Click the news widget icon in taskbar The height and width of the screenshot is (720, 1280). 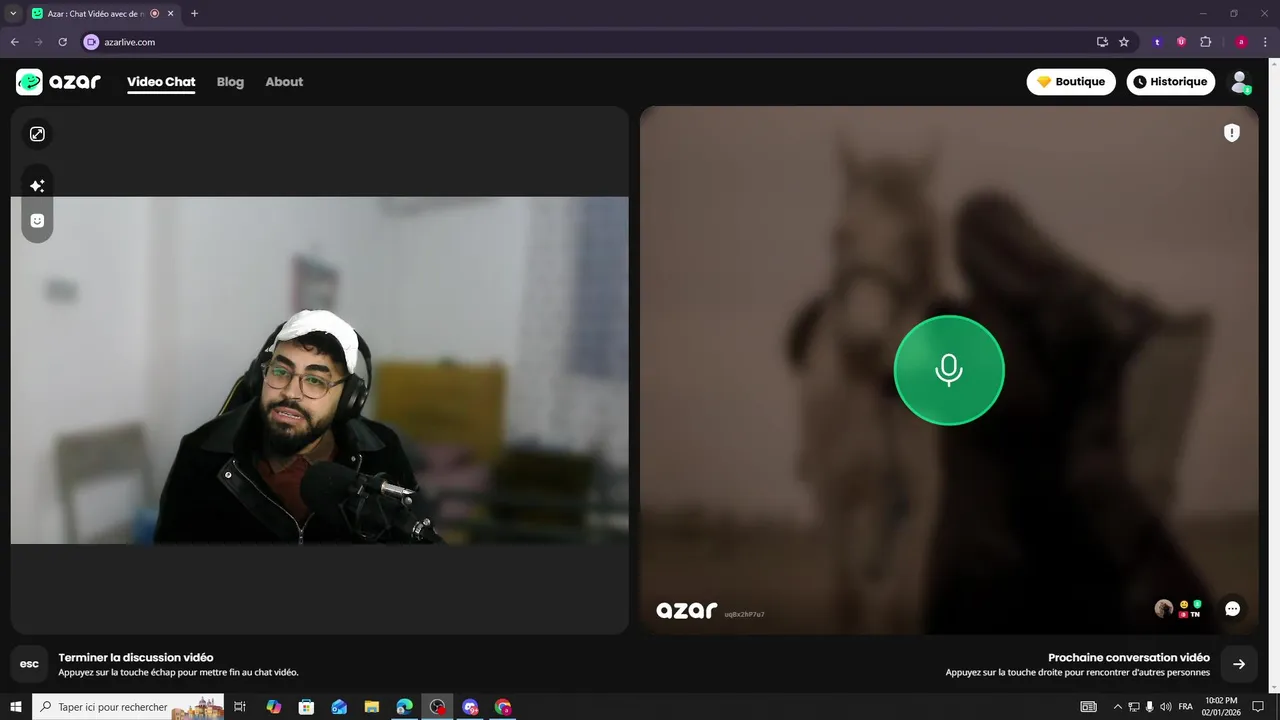[x=1088, y=707]
